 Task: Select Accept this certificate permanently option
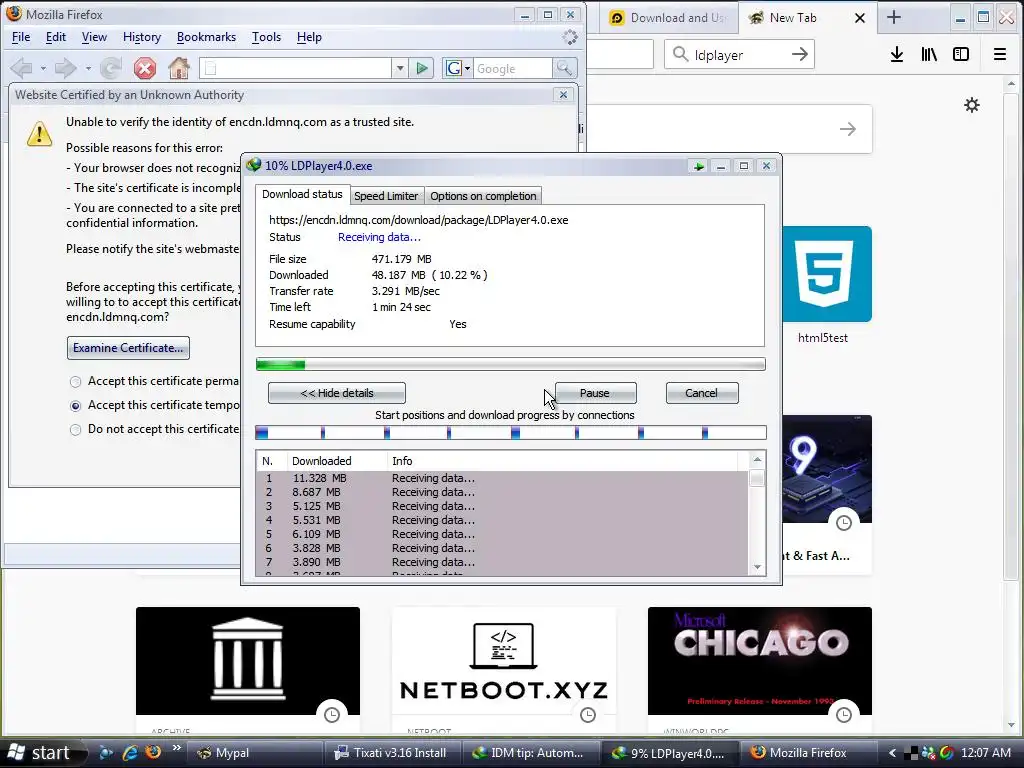76,381
